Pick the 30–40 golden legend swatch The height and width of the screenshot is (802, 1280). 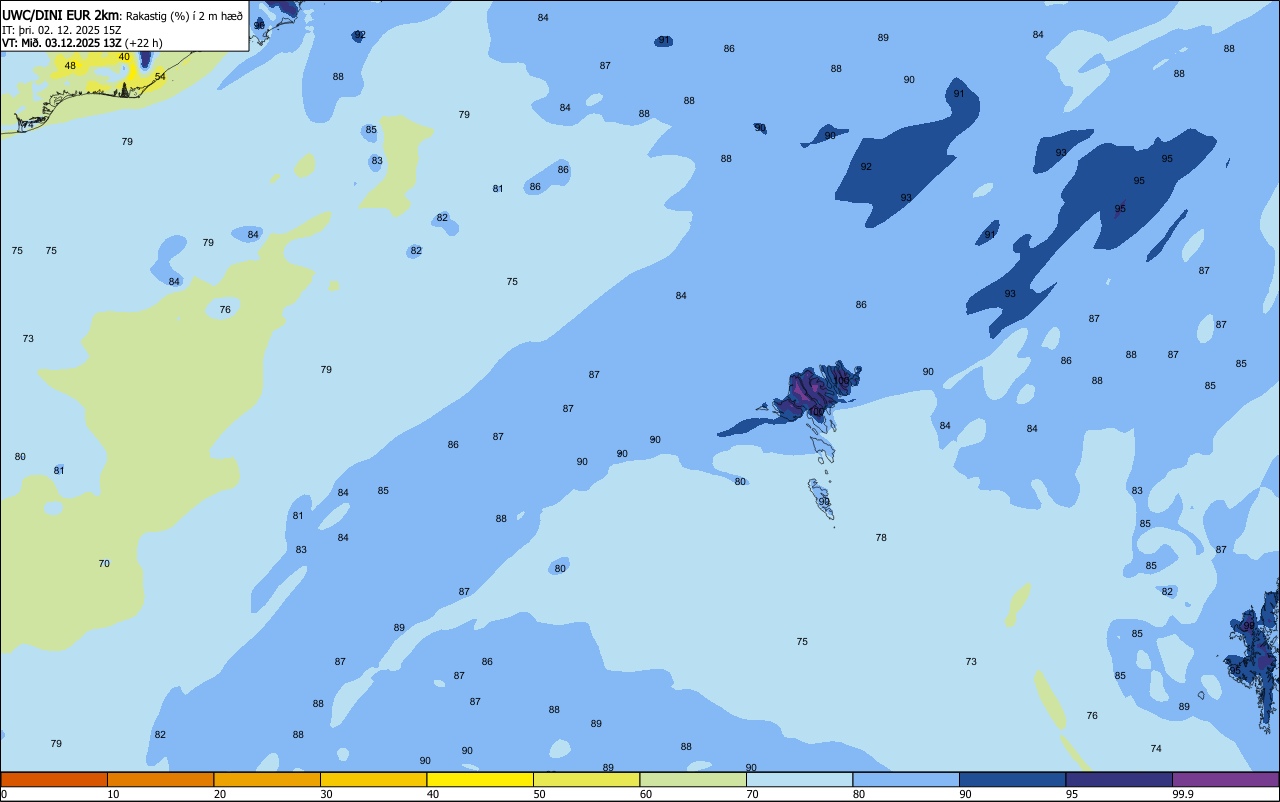coord(373,779)
